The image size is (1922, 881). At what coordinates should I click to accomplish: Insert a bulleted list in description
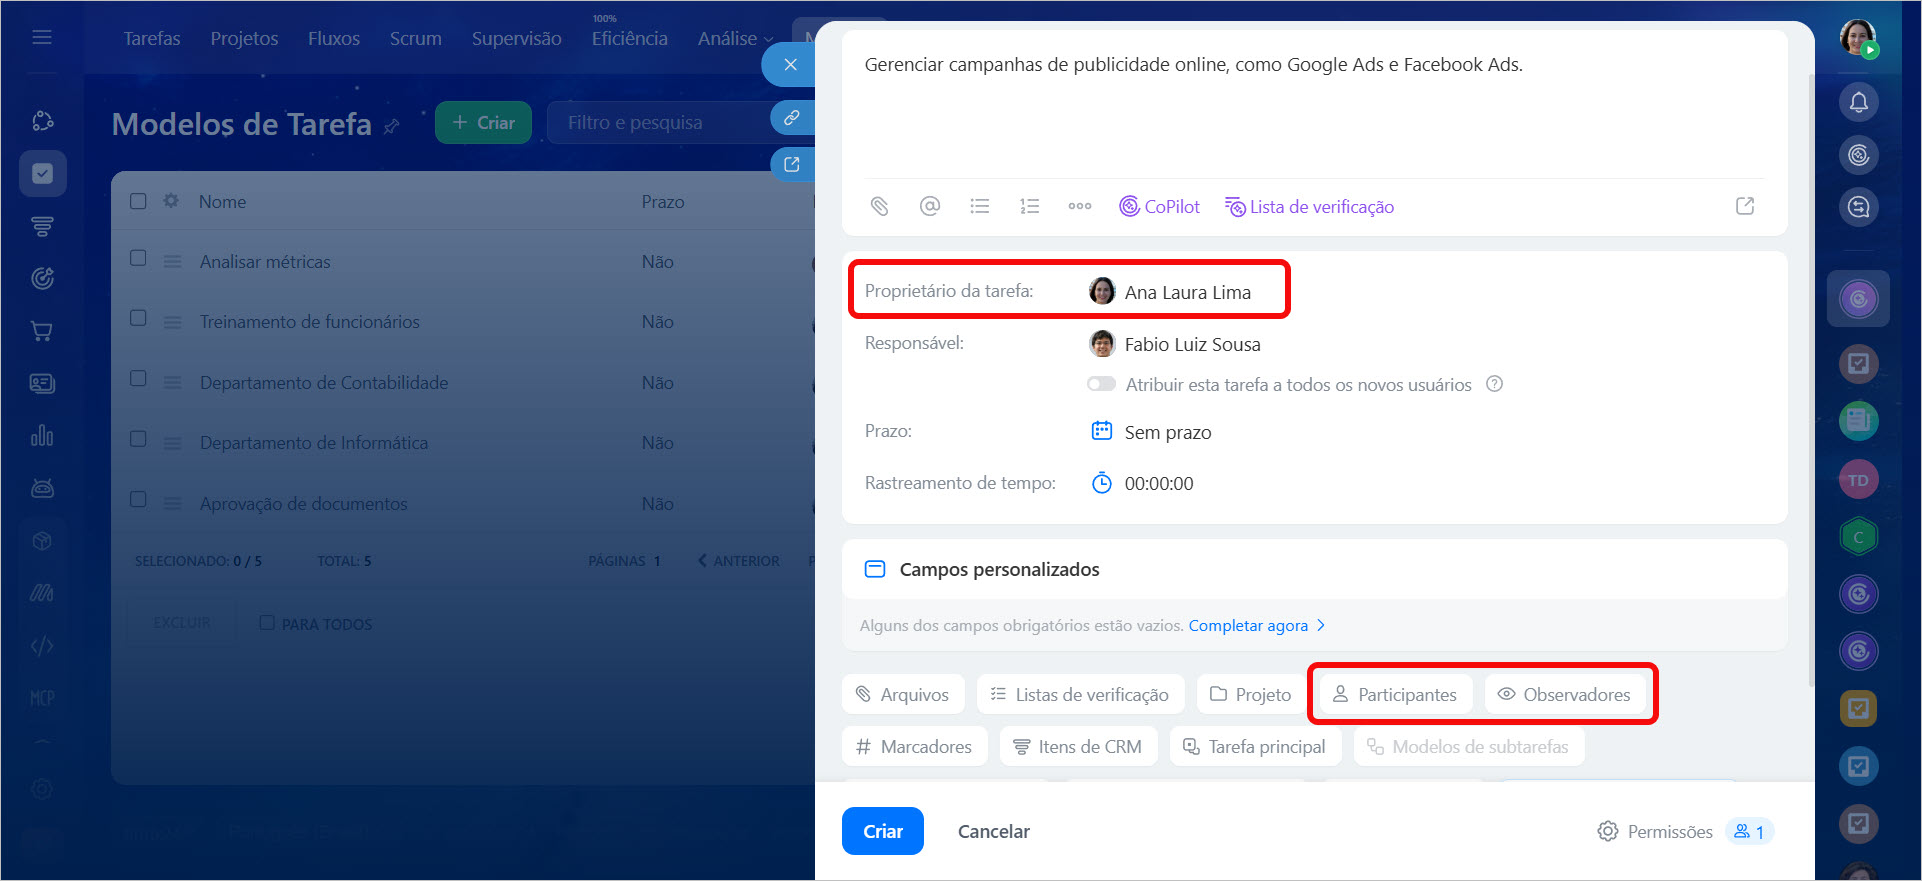(979, 206)
